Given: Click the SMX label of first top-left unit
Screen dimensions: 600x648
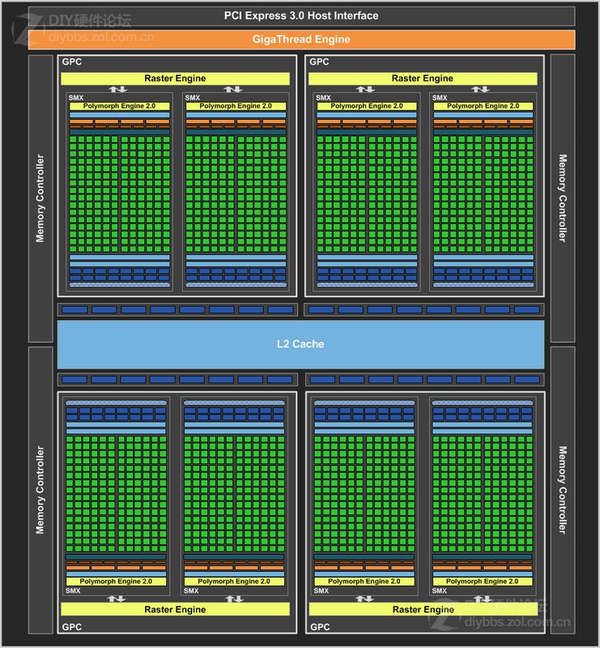Looking at the screenshot, I should coord(76,98).
